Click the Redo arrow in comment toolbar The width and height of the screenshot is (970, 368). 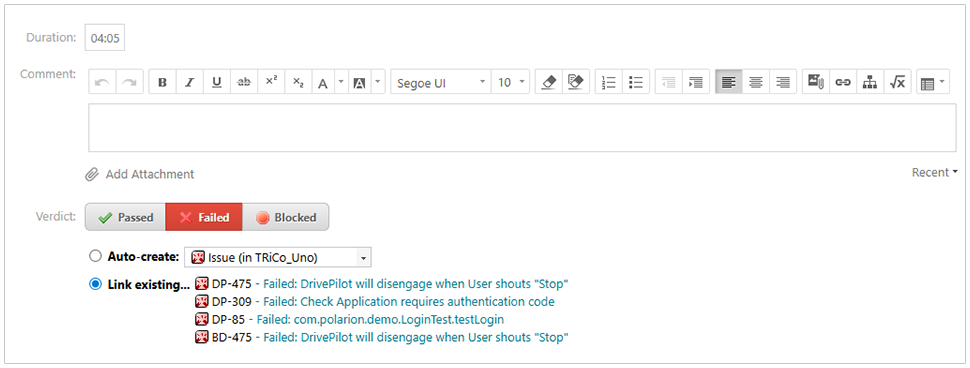129,82
